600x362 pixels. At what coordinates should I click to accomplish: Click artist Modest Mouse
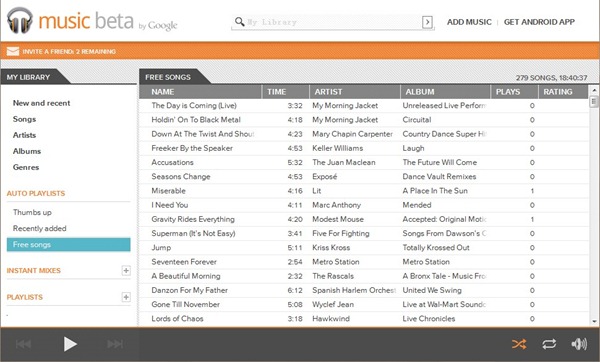pos(338,219)
